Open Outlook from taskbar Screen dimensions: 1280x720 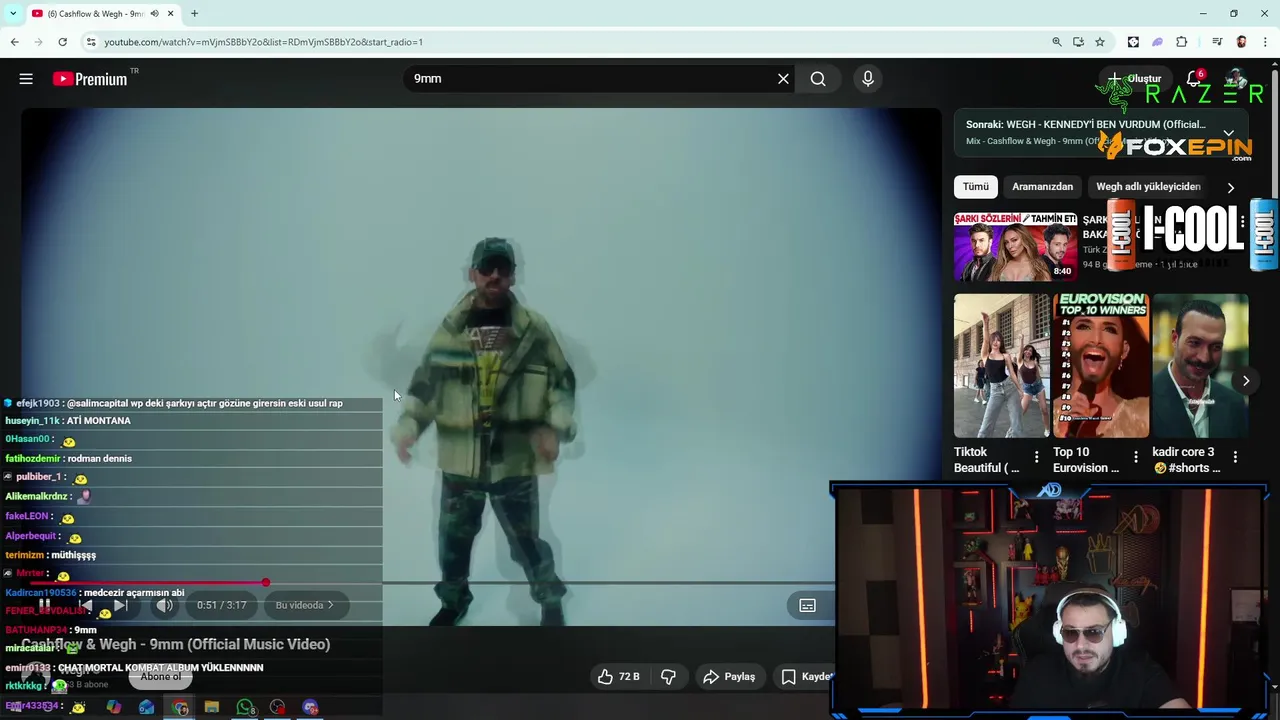click(147, 707)
